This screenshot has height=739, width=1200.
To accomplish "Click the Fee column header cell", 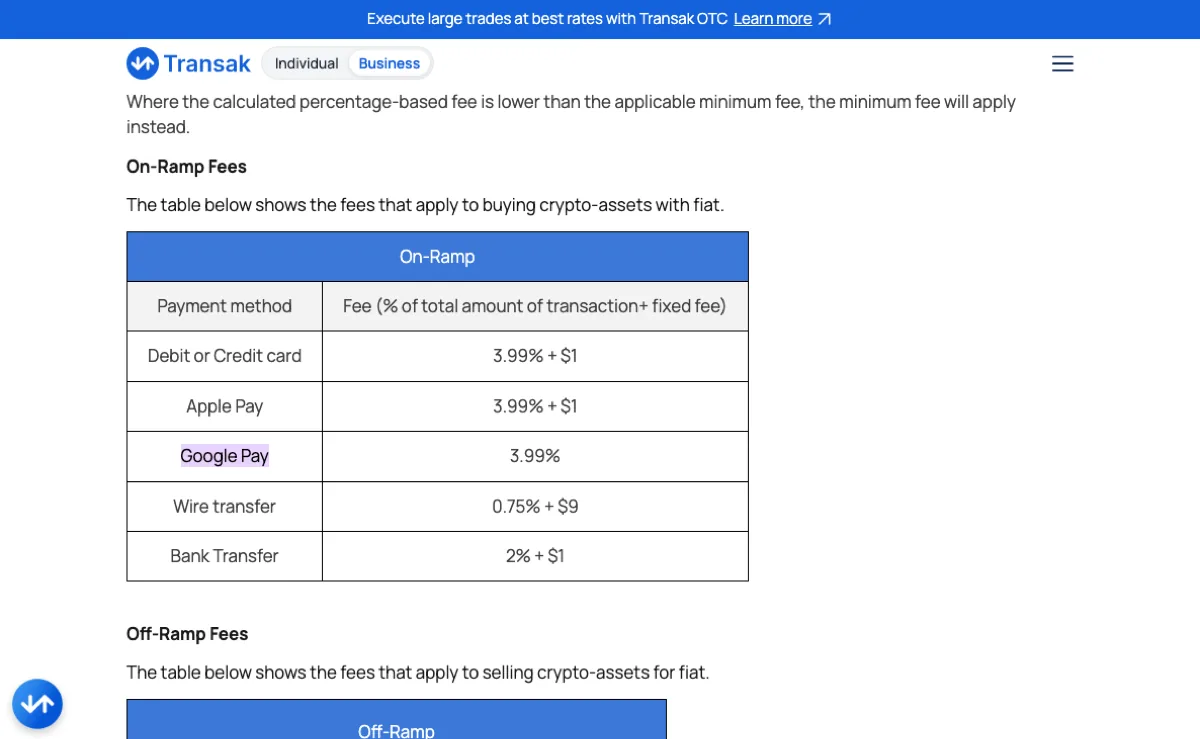I will click(535, 306).
